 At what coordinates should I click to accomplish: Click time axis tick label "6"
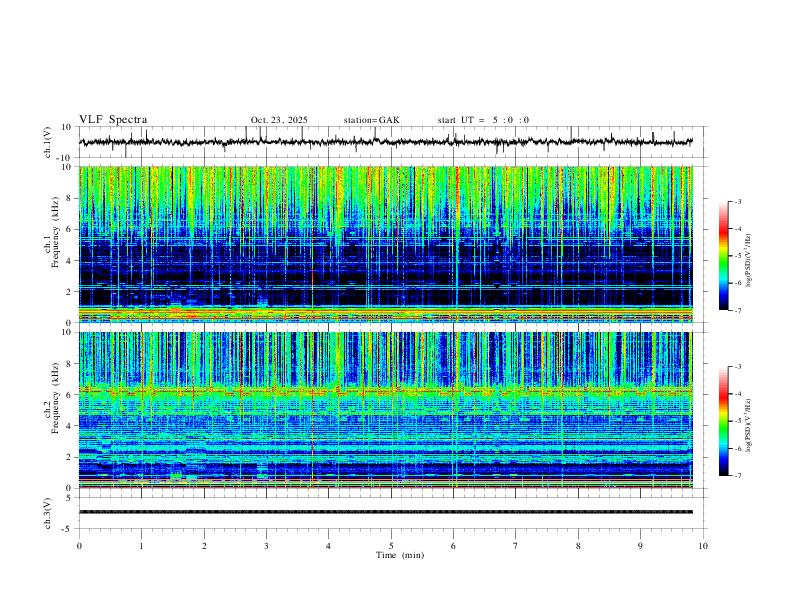click(454, 546)
